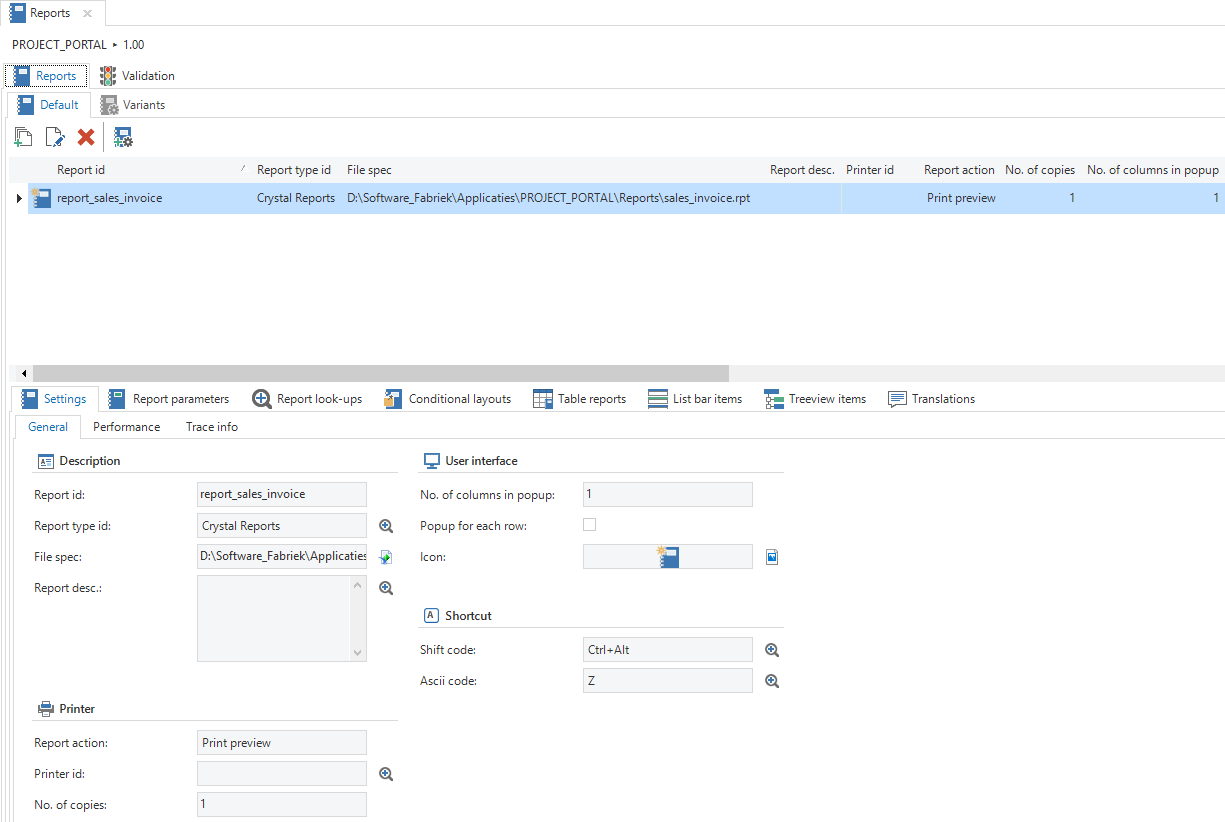Open the Ascii code lookup magnifier
Image resolution: width=1225 pixels, height=822 pixels.
(772, 681)
